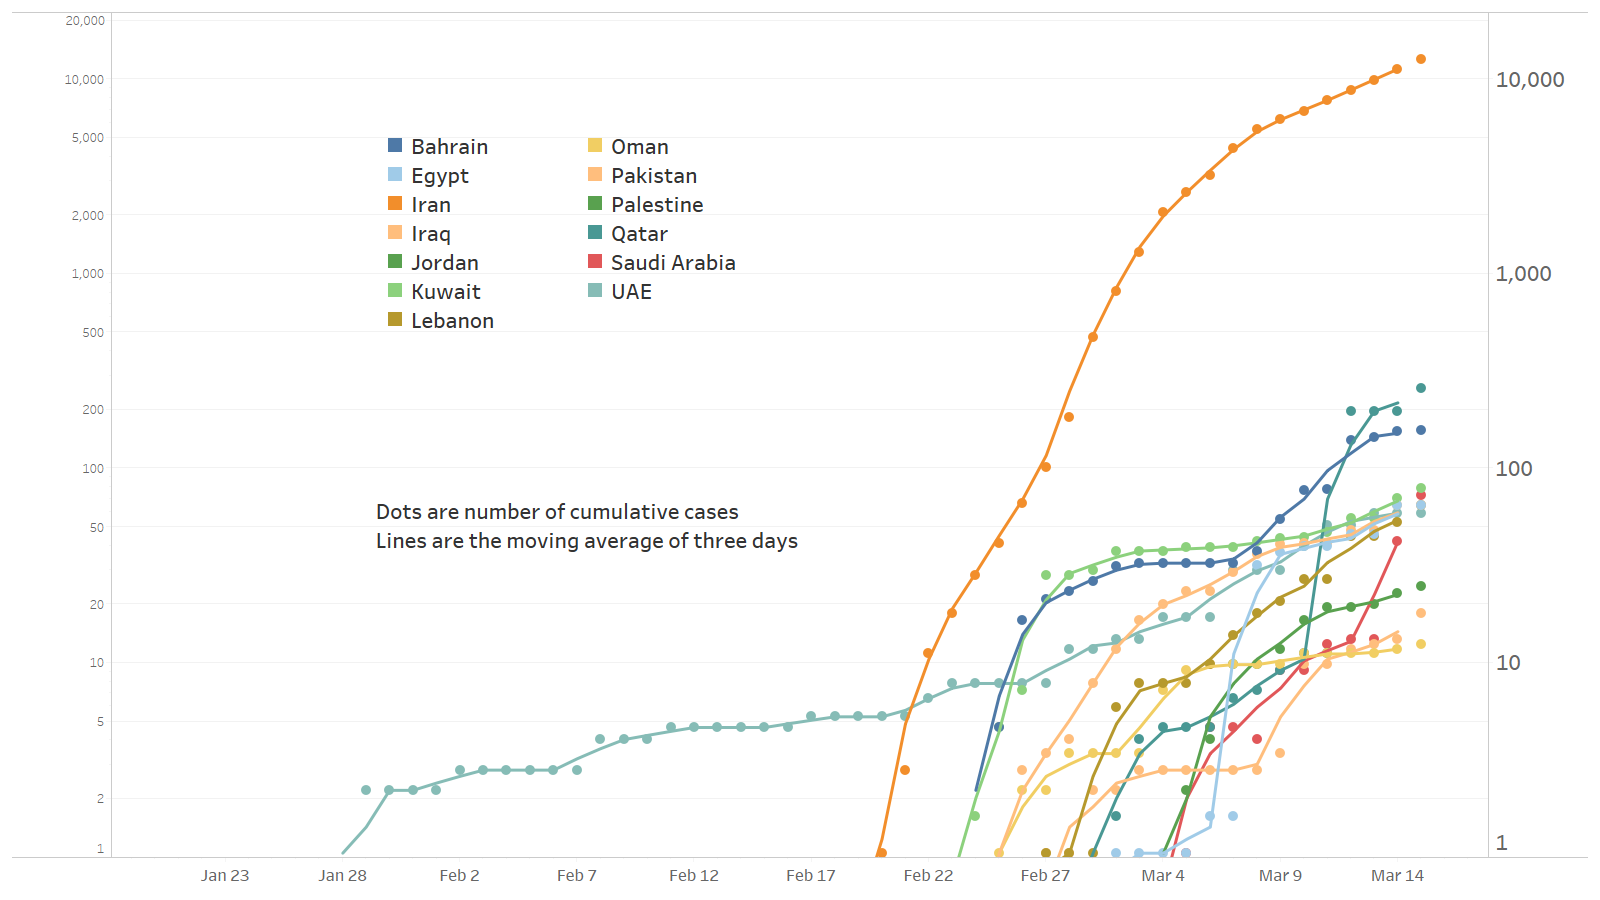Viewport: 1600px width, 900px height.
Task: Select the red Saudi Arabia legend swatch
Action: (595, 262)
